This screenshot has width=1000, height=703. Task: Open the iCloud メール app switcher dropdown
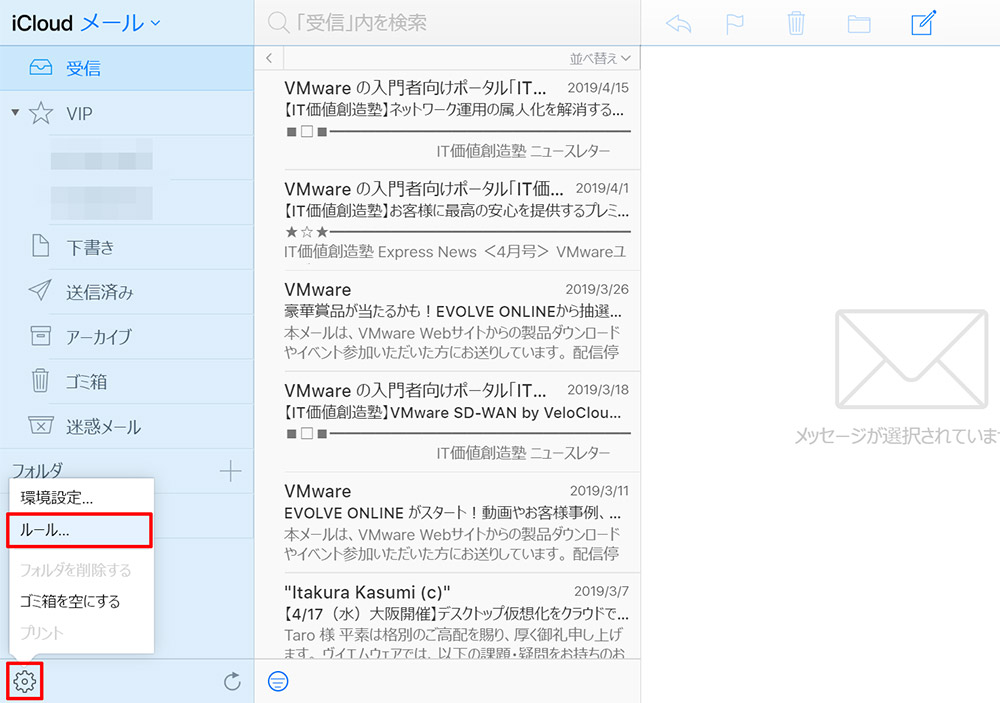coord(85,24)
